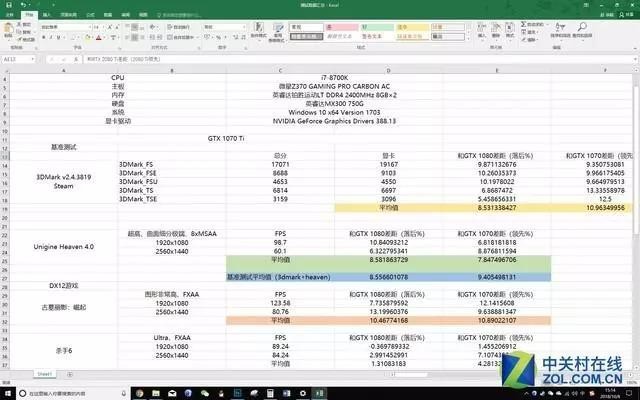This screenshot has height=400, width=640.
Task: Click the Insert cells icon
Action: click(482, 30)
